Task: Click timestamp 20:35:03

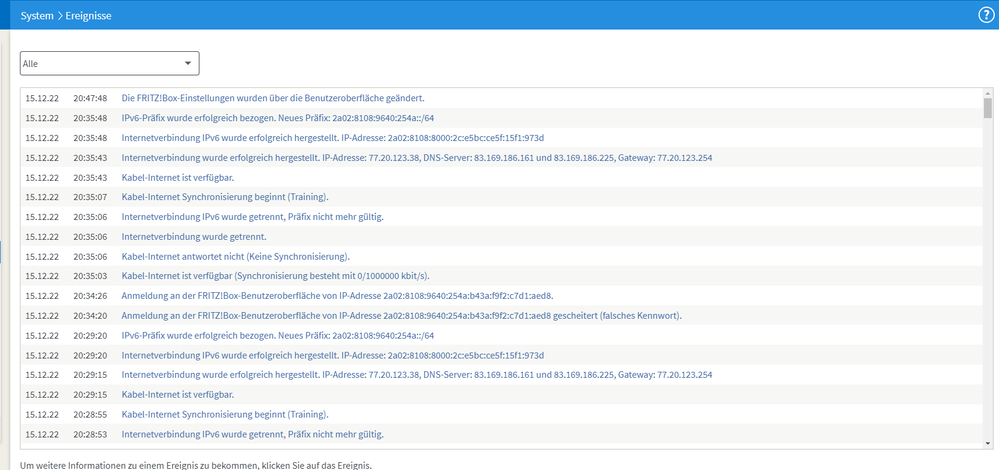Action: coord(90,276)
